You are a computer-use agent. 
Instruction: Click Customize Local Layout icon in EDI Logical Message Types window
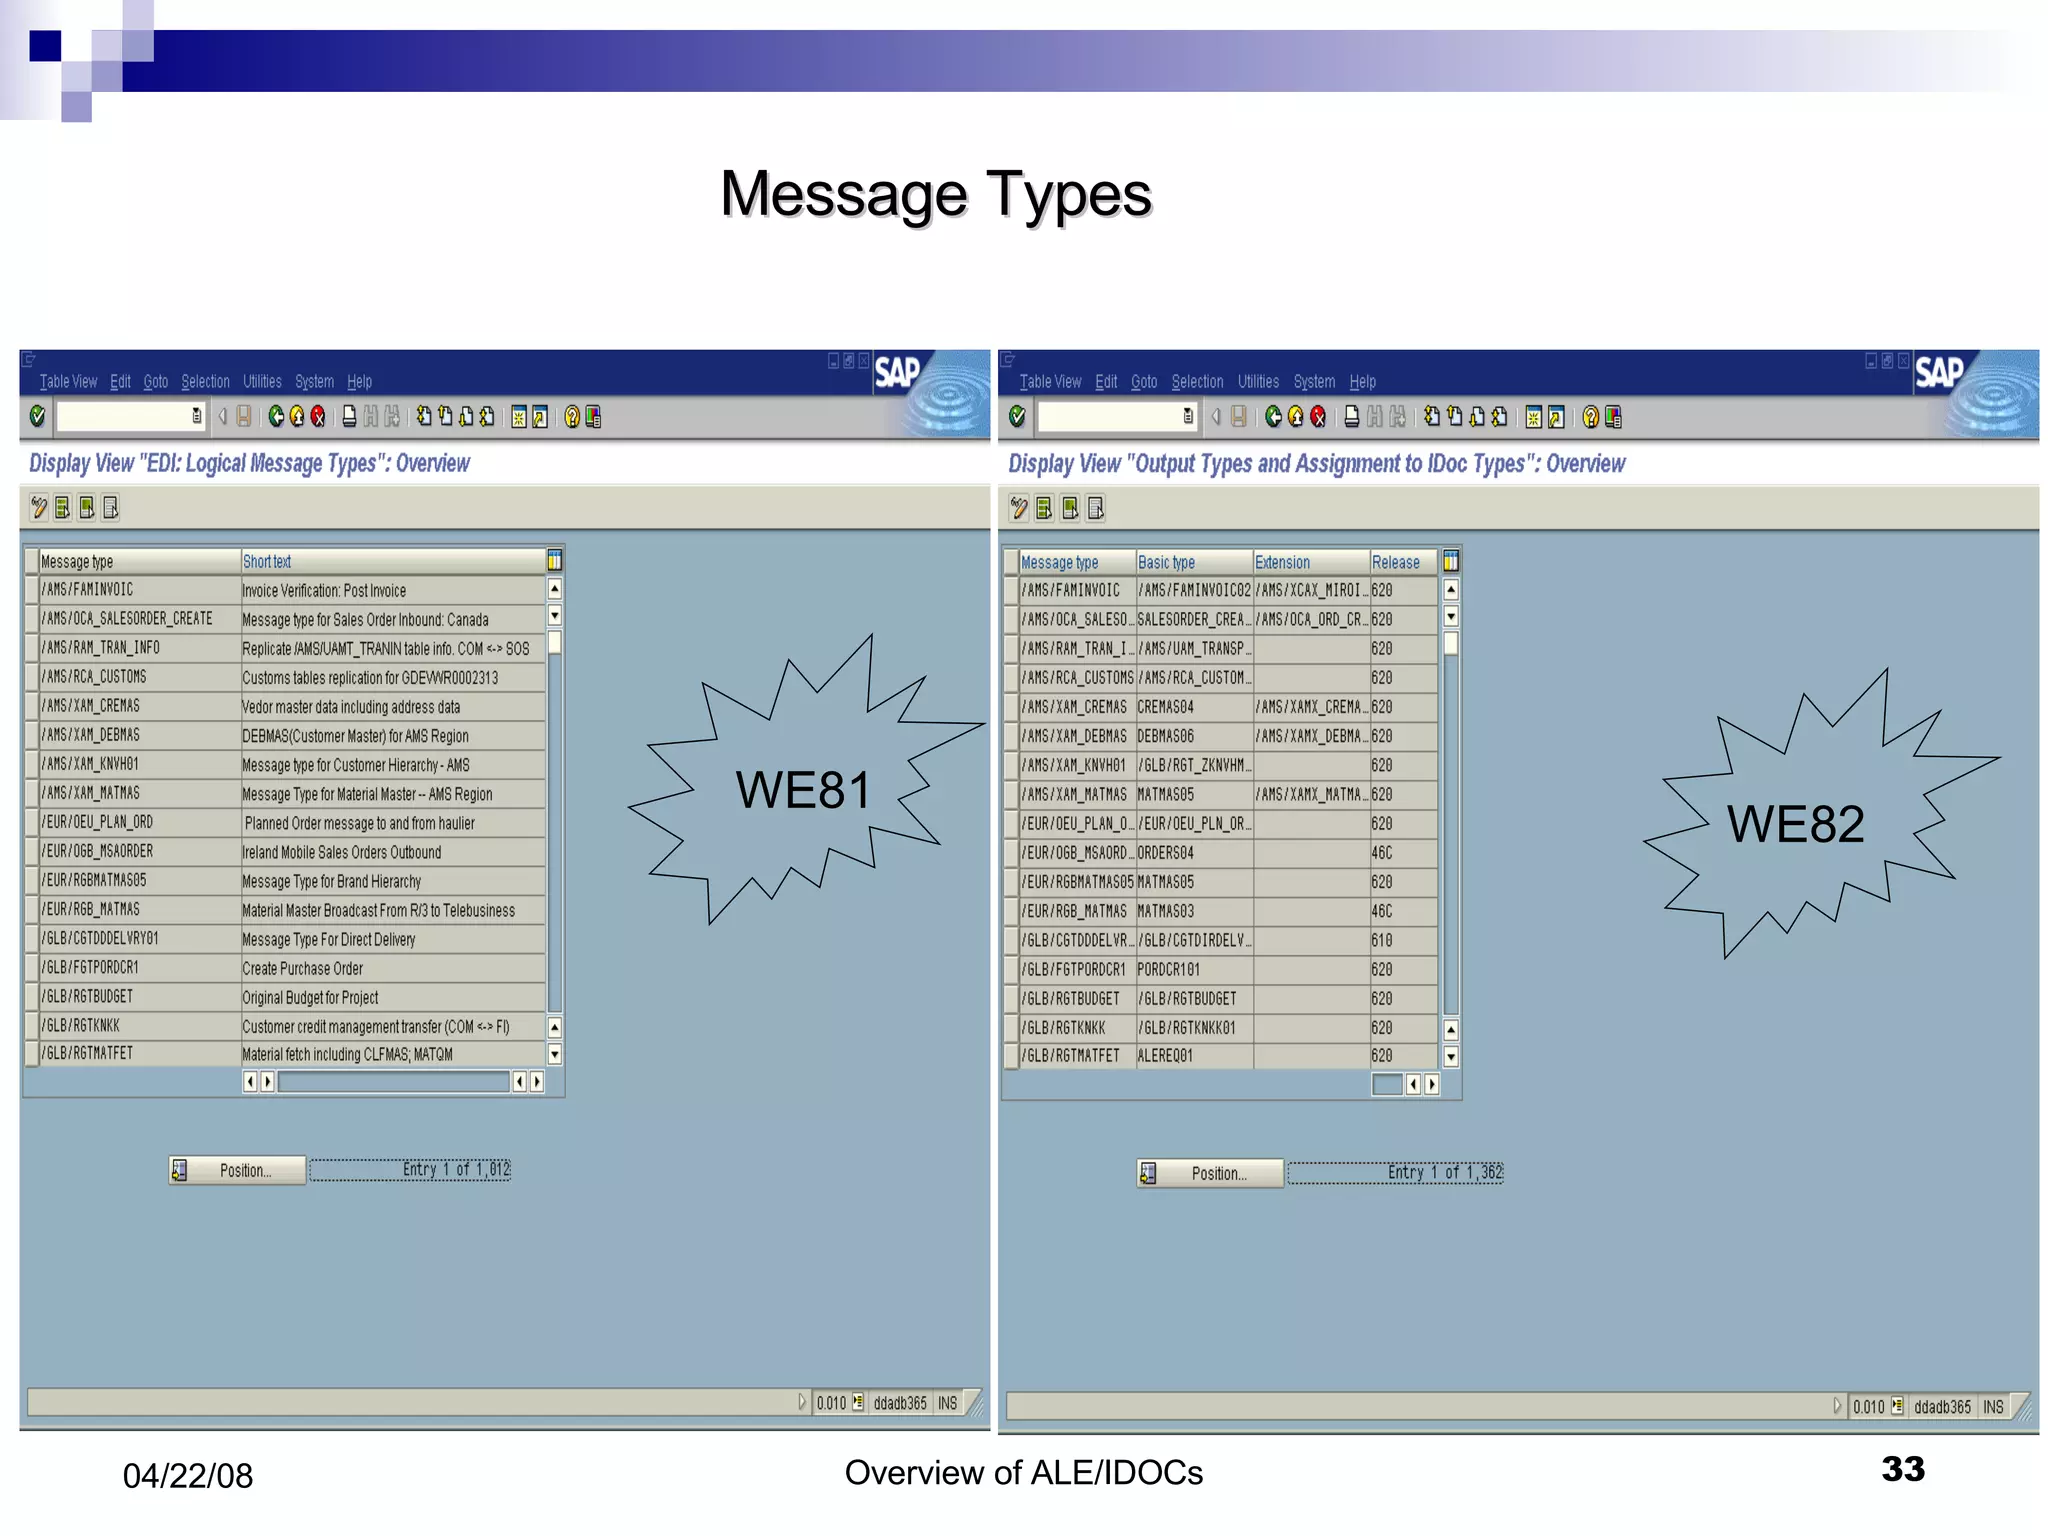click(x=593, y=416)
